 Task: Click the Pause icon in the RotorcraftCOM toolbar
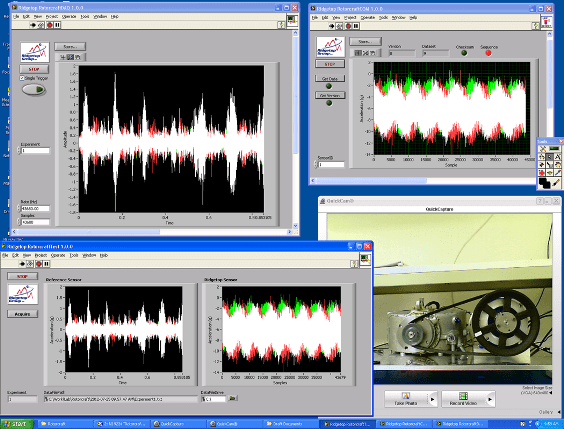(x=356, y=26)
